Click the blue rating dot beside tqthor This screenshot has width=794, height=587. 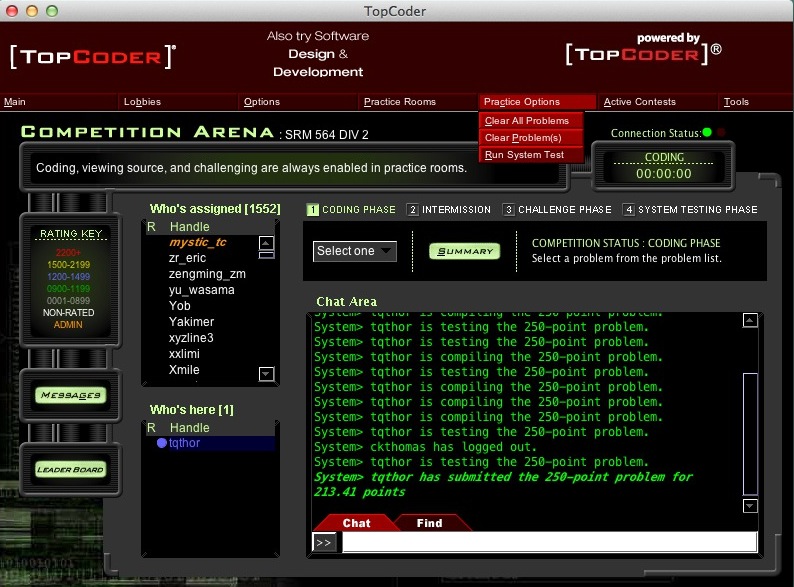tap(161, 443)
